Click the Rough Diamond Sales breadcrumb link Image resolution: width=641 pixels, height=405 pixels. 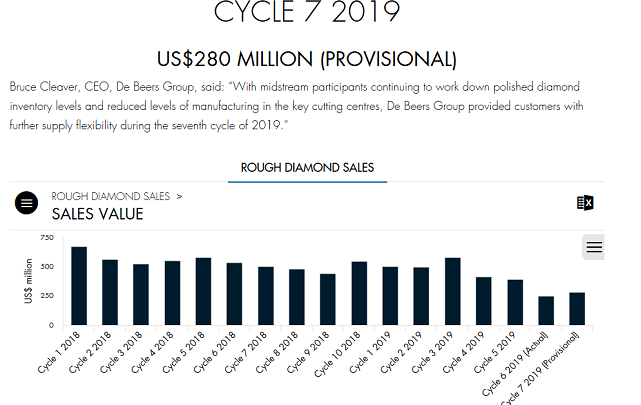pyautogui.click(x=110, y=197)
